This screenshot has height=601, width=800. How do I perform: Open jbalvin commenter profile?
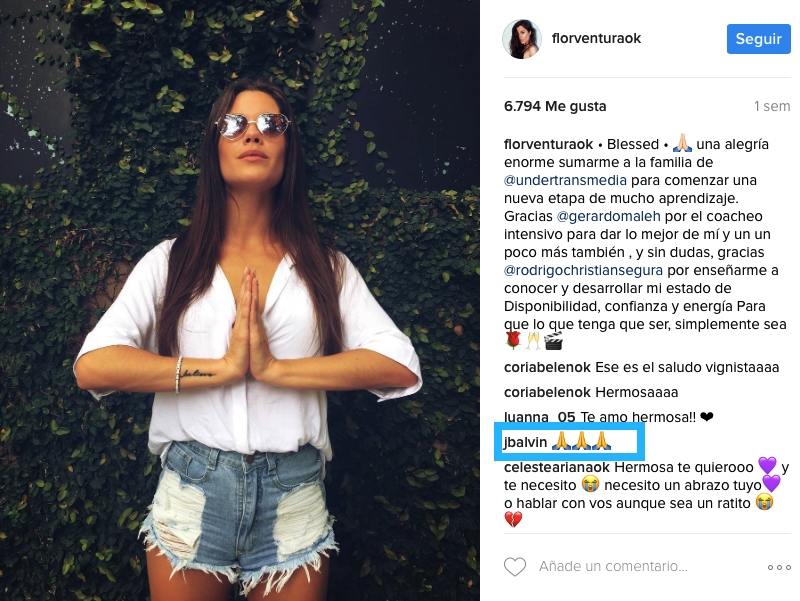525,442
